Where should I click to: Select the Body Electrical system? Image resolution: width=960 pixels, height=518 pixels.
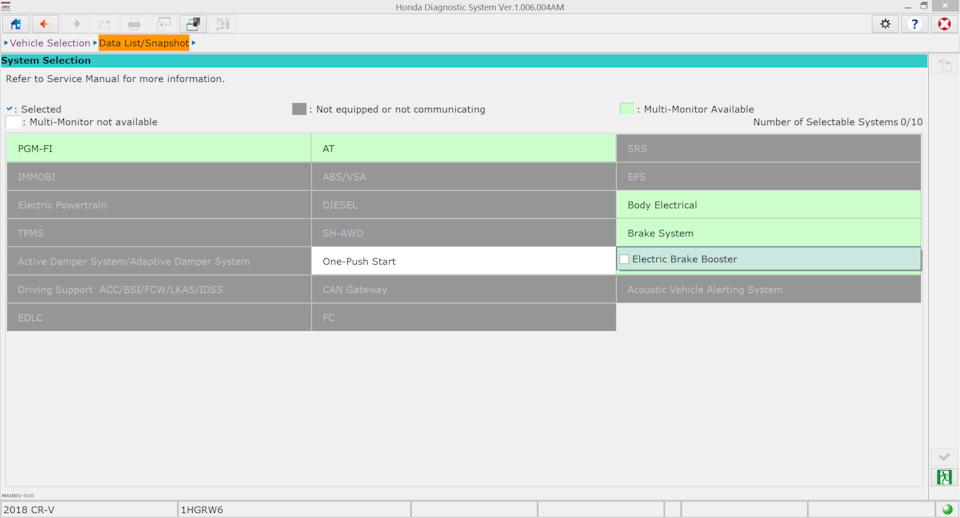(768, 205)
